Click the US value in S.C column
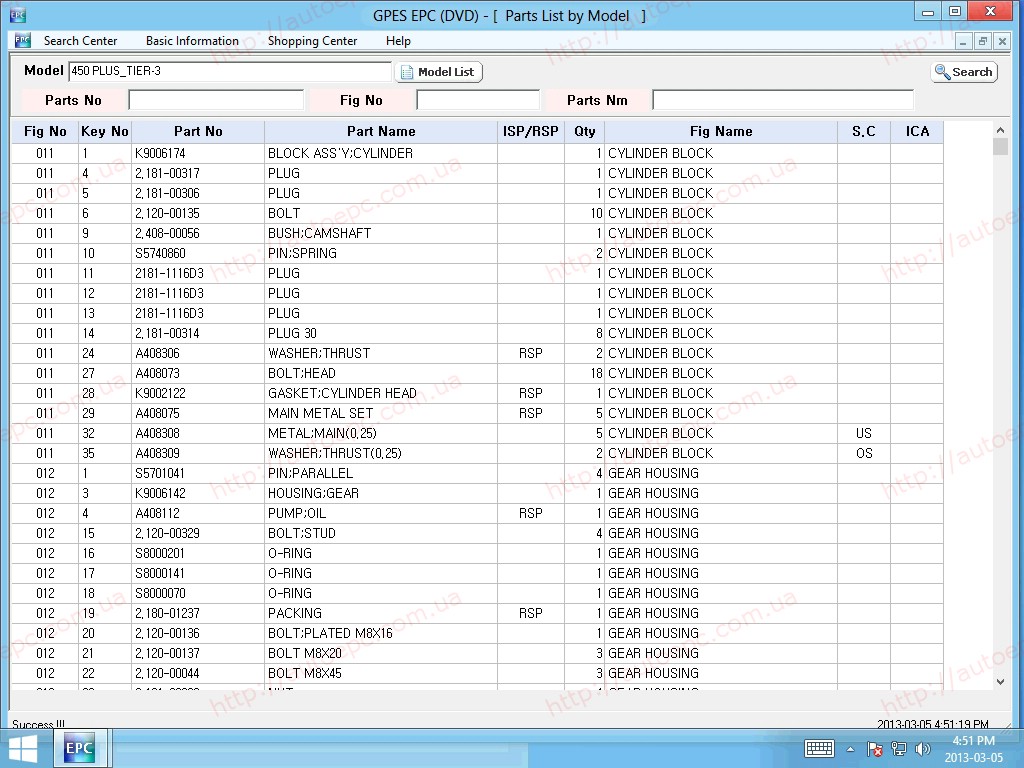 point(864,433)
